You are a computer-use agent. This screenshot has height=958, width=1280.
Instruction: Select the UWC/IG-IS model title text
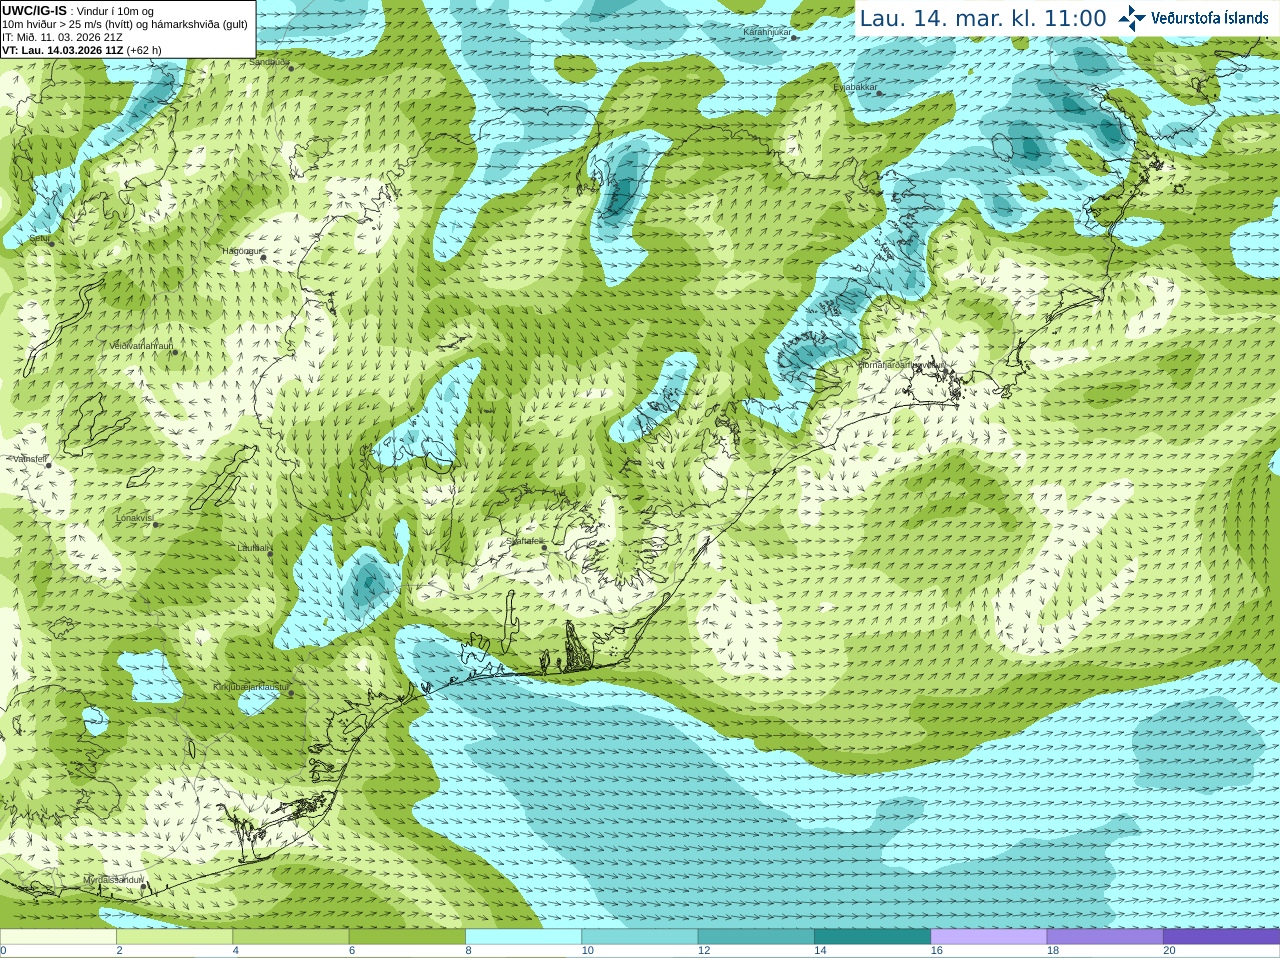pos(35,10)
